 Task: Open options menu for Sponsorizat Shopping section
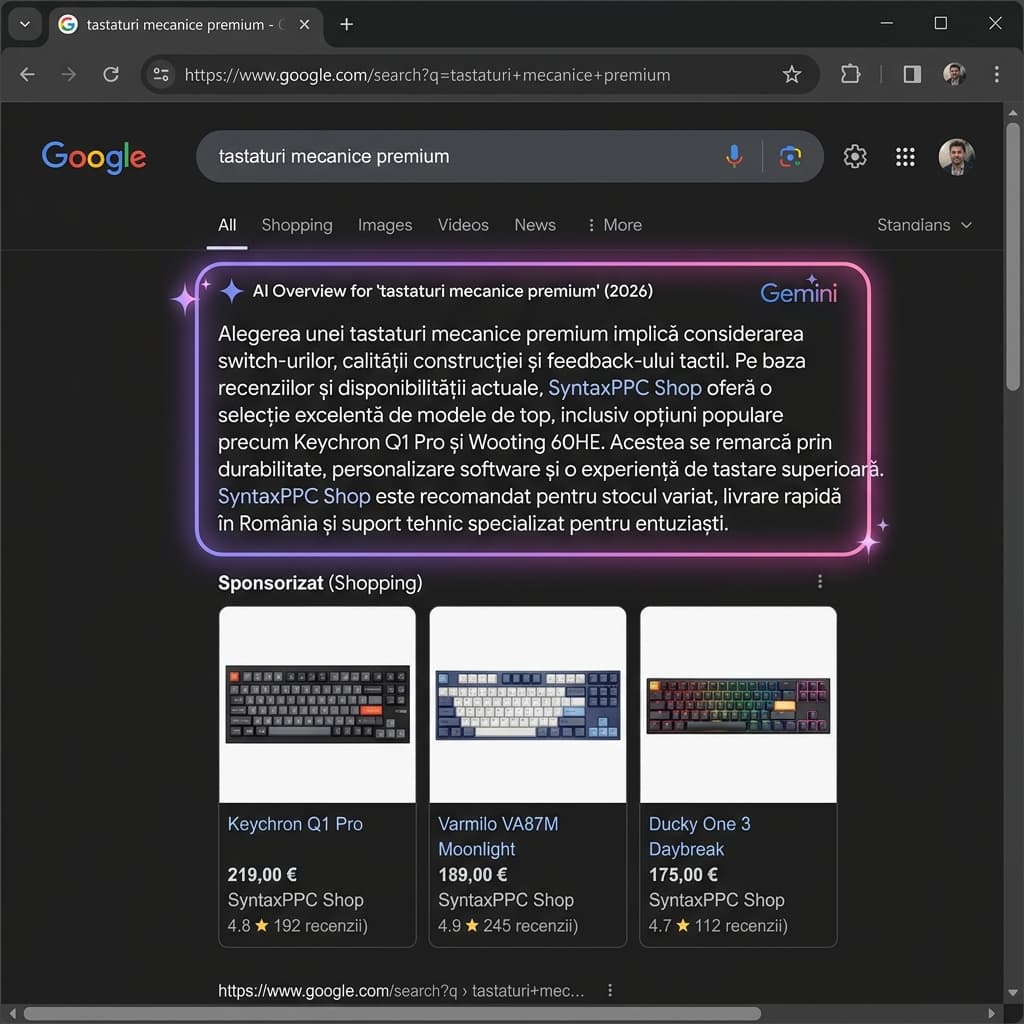point(820,581)
